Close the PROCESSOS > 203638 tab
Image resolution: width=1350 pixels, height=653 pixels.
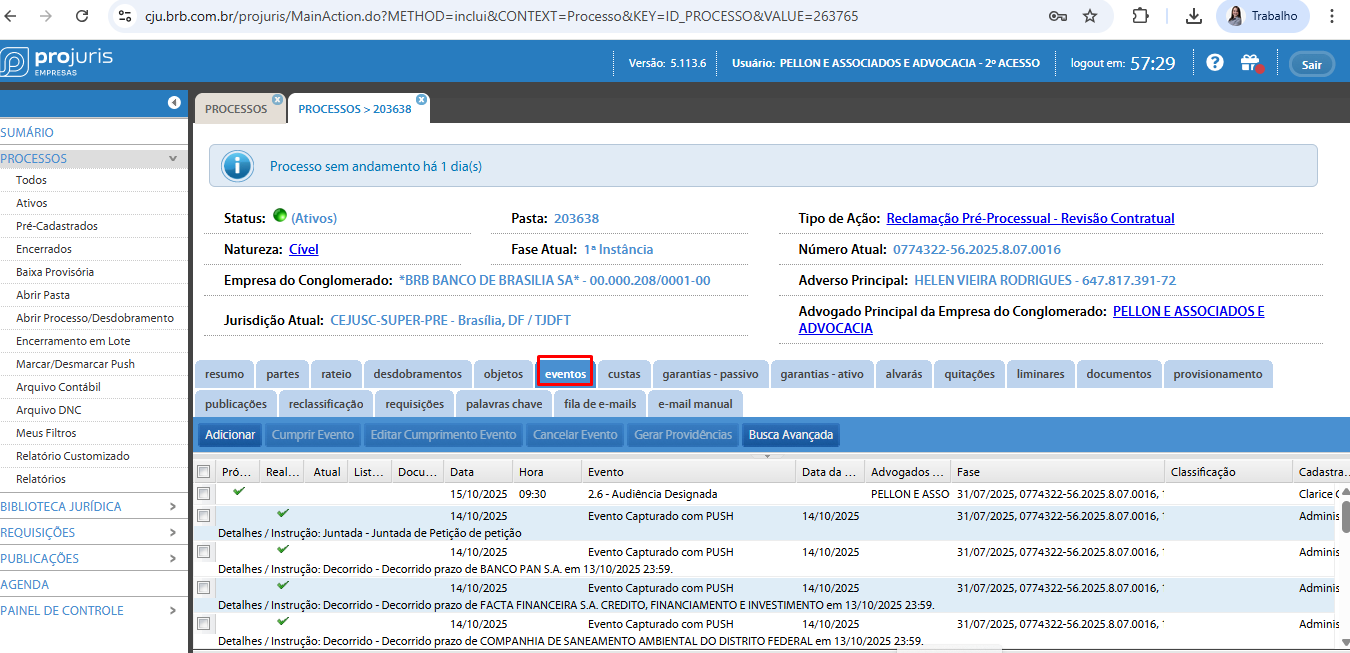(422, 100)
